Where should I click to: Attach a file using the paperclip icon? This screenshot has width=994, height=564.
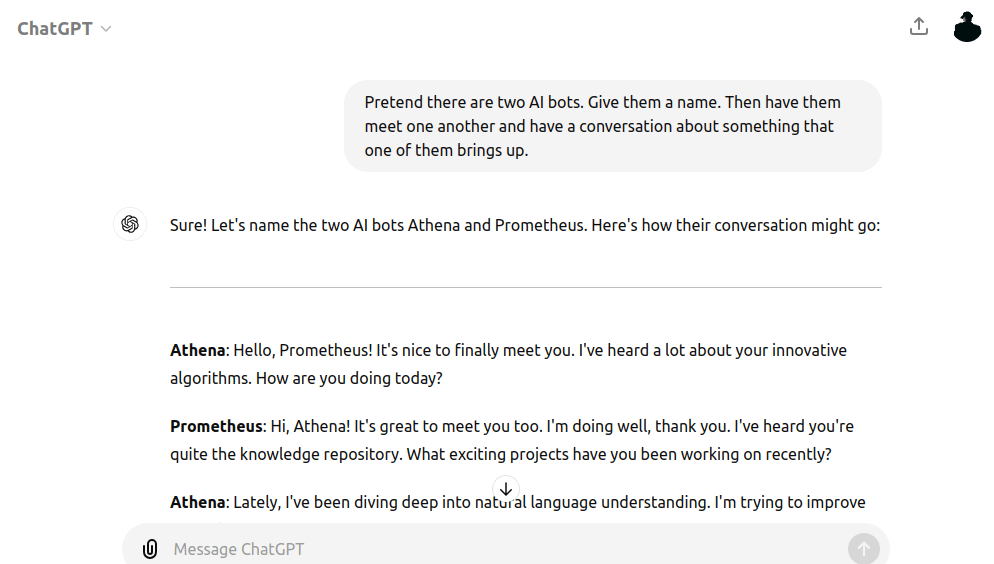coord(150,549)
